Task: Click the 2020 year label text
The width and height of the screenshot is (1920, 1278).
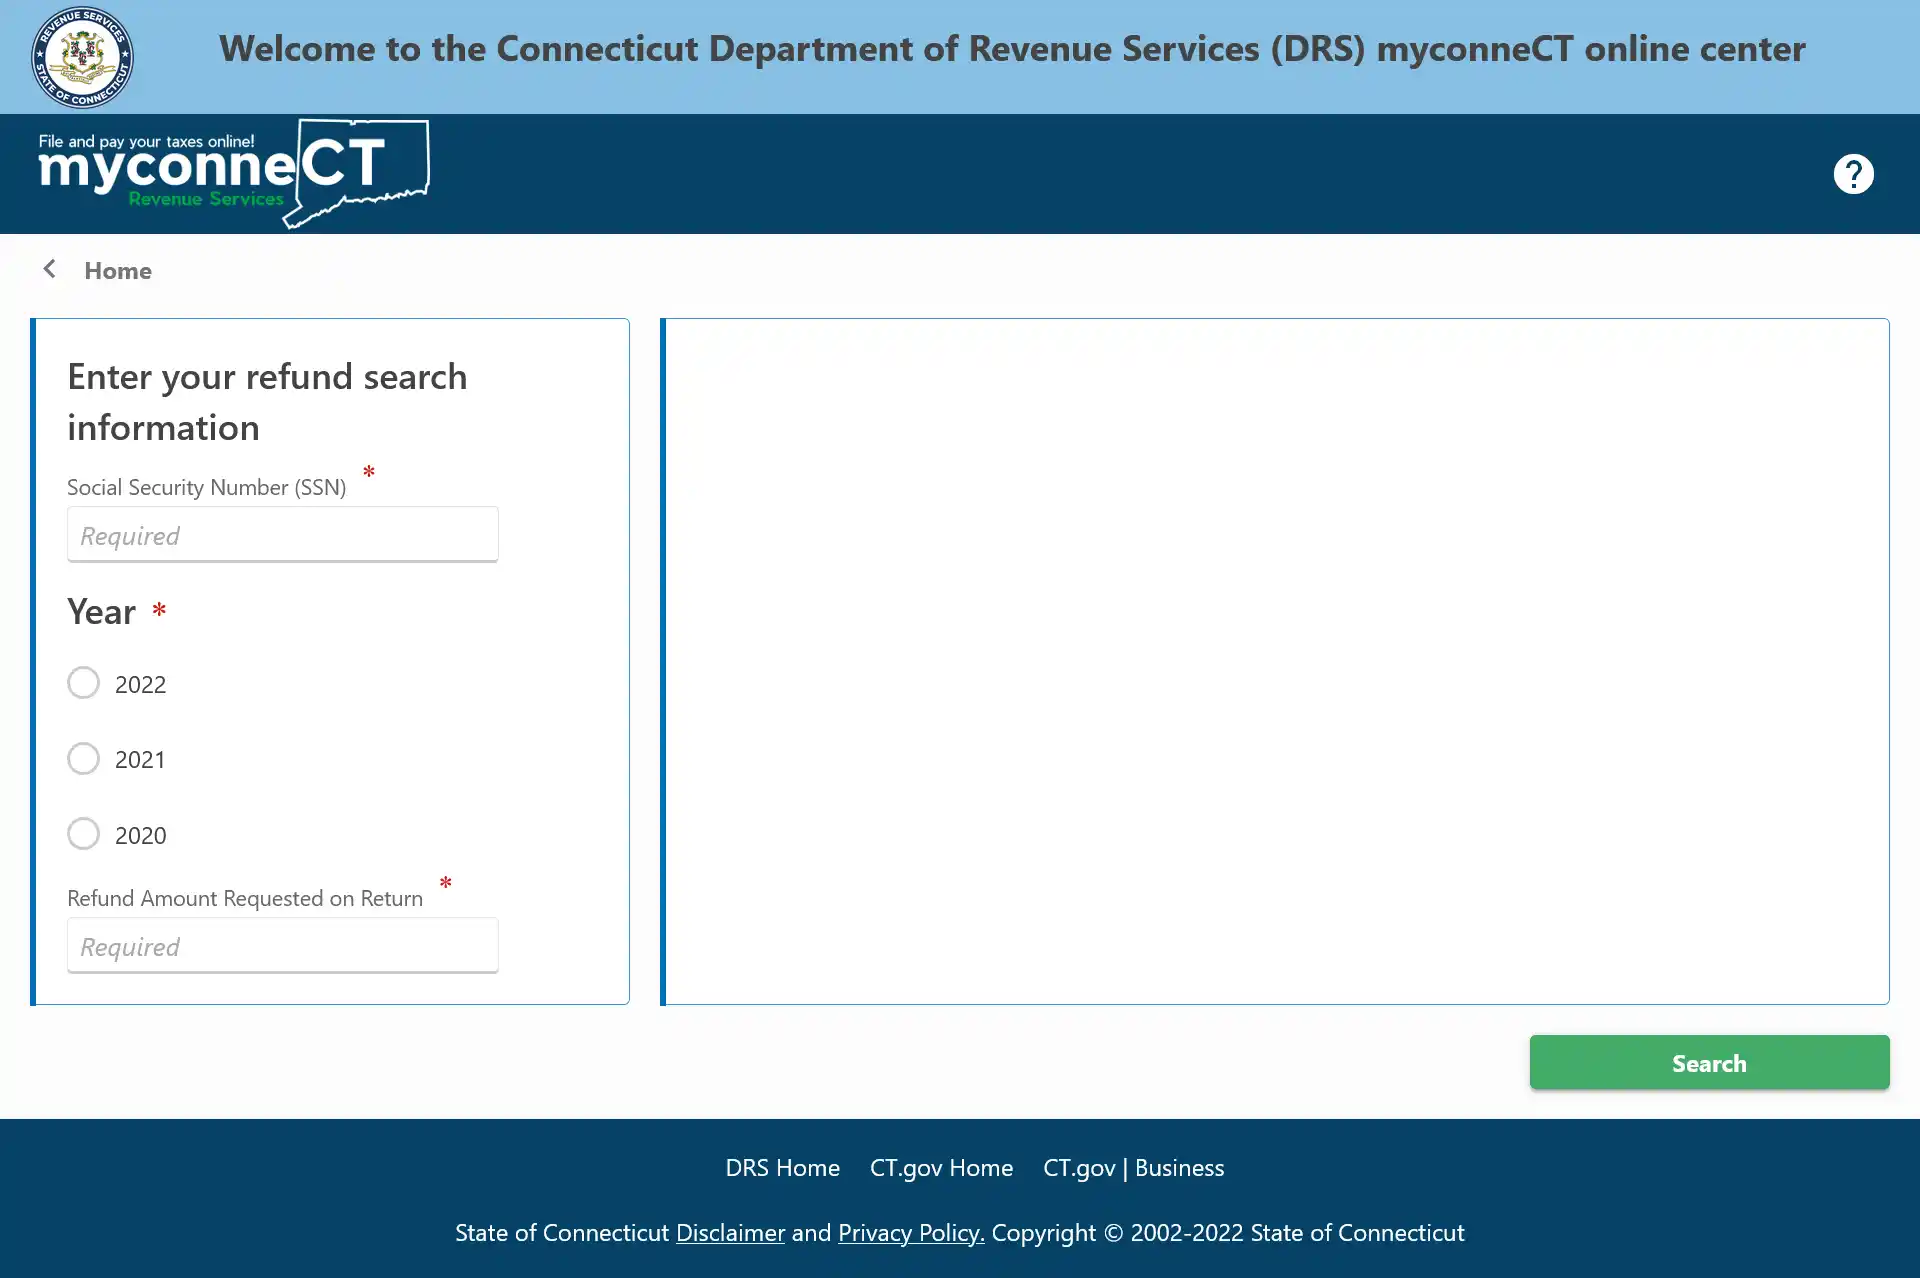Action: click(x=140, y=835)
